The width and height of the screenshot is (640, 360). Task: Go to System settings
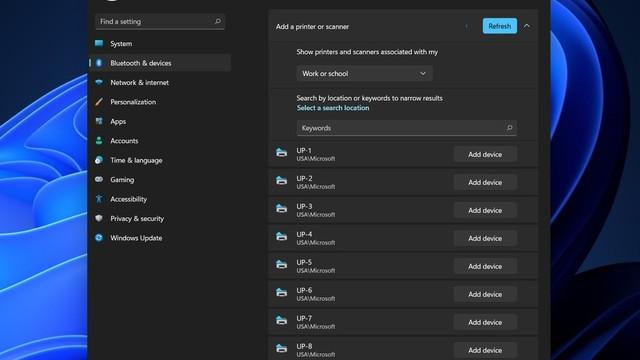click(160, 43)
